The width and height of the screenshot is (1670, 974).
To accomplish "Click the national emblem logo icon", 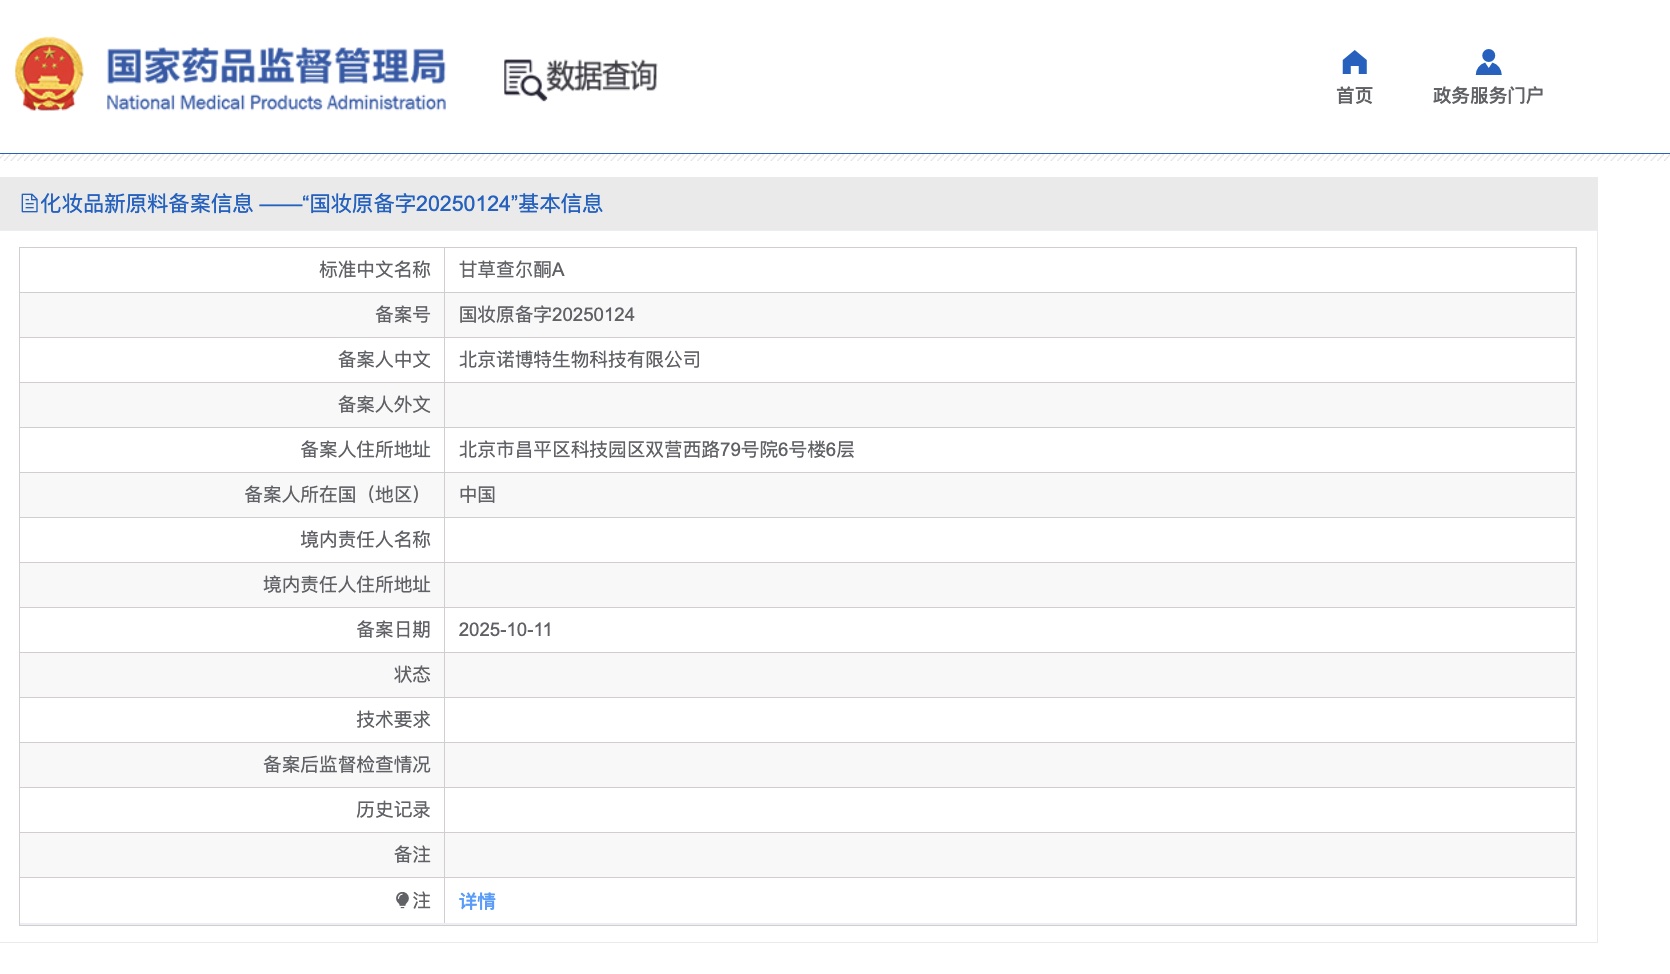I will click(49, 75).
